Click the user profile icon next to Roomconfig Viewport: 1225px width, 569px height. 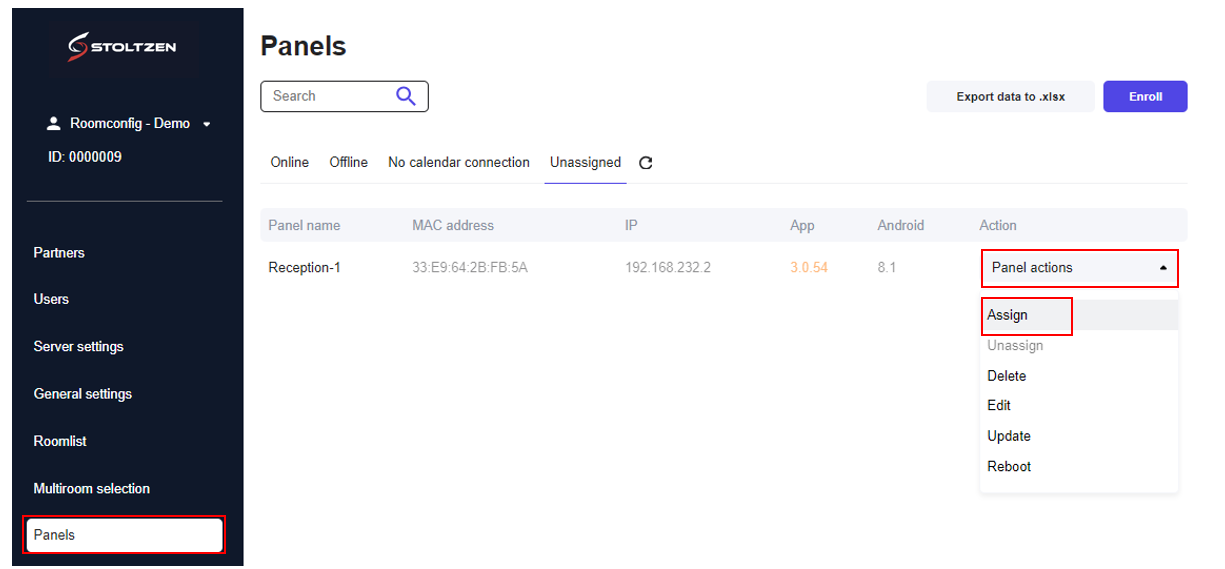[54, 124]
